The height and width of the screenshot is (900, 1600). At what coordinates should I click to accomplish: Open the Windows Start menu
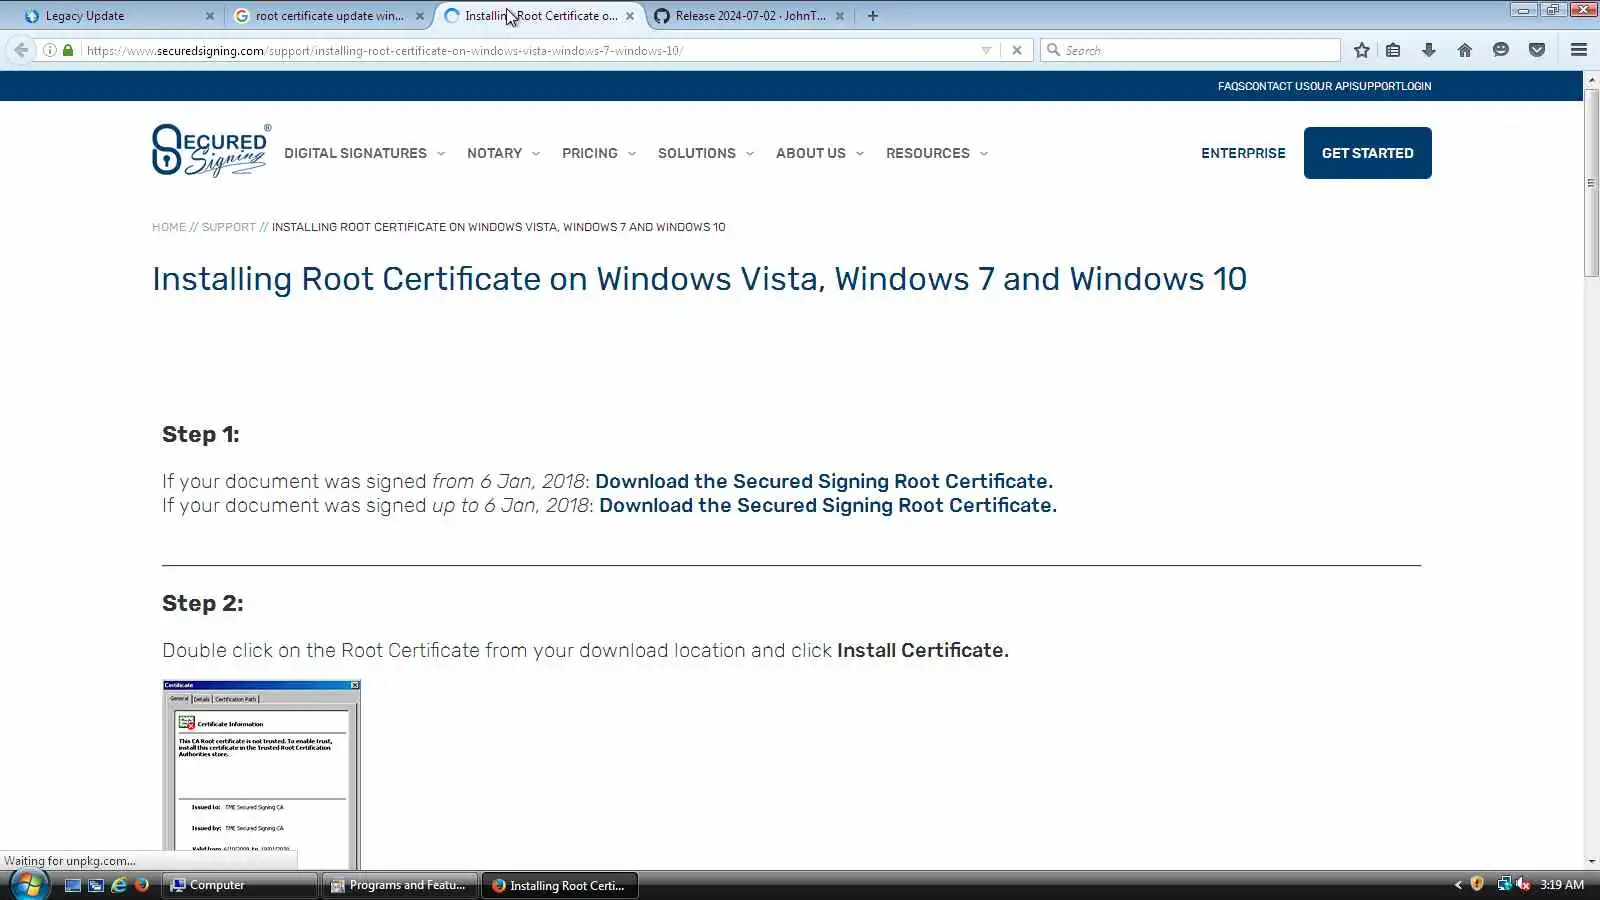pyautogui.click(x=28, y=885)
